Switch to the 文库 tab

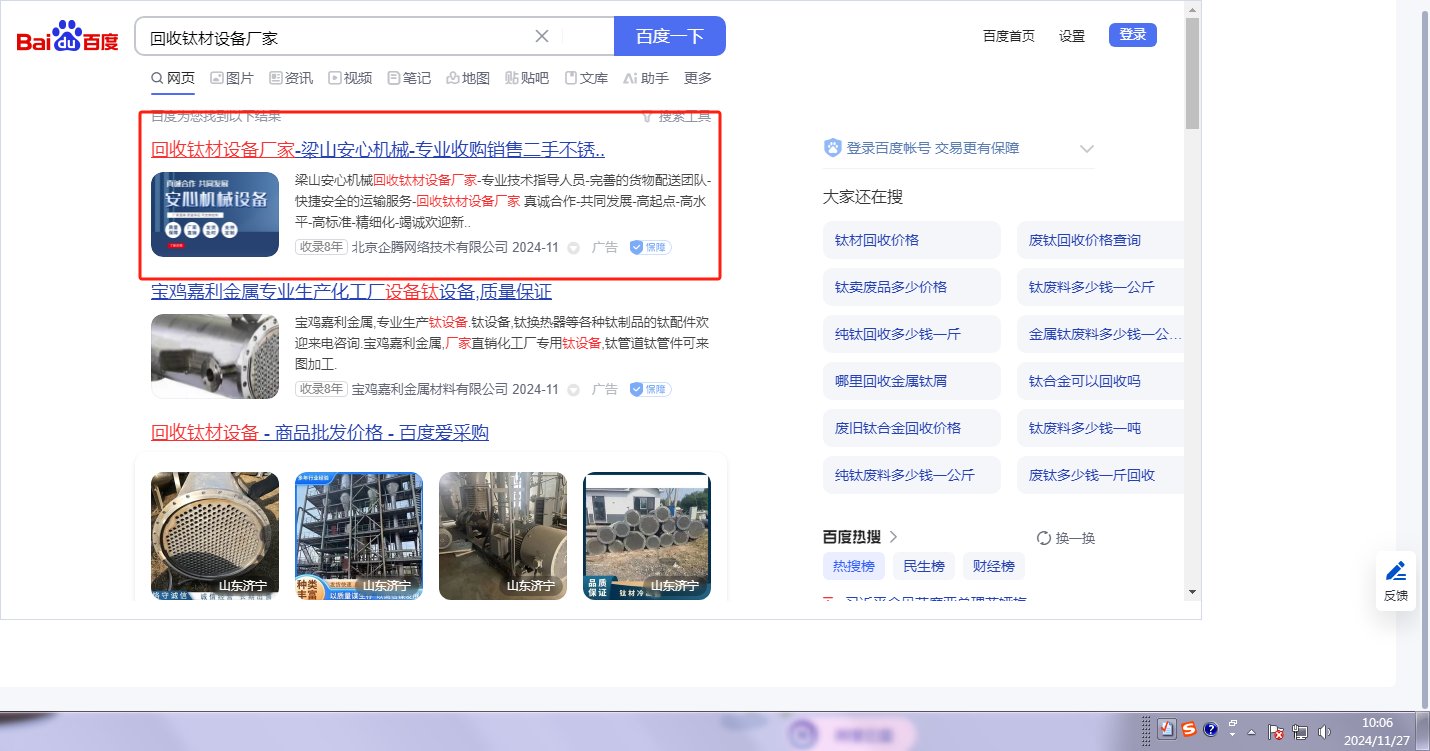(x=586, y=78)
